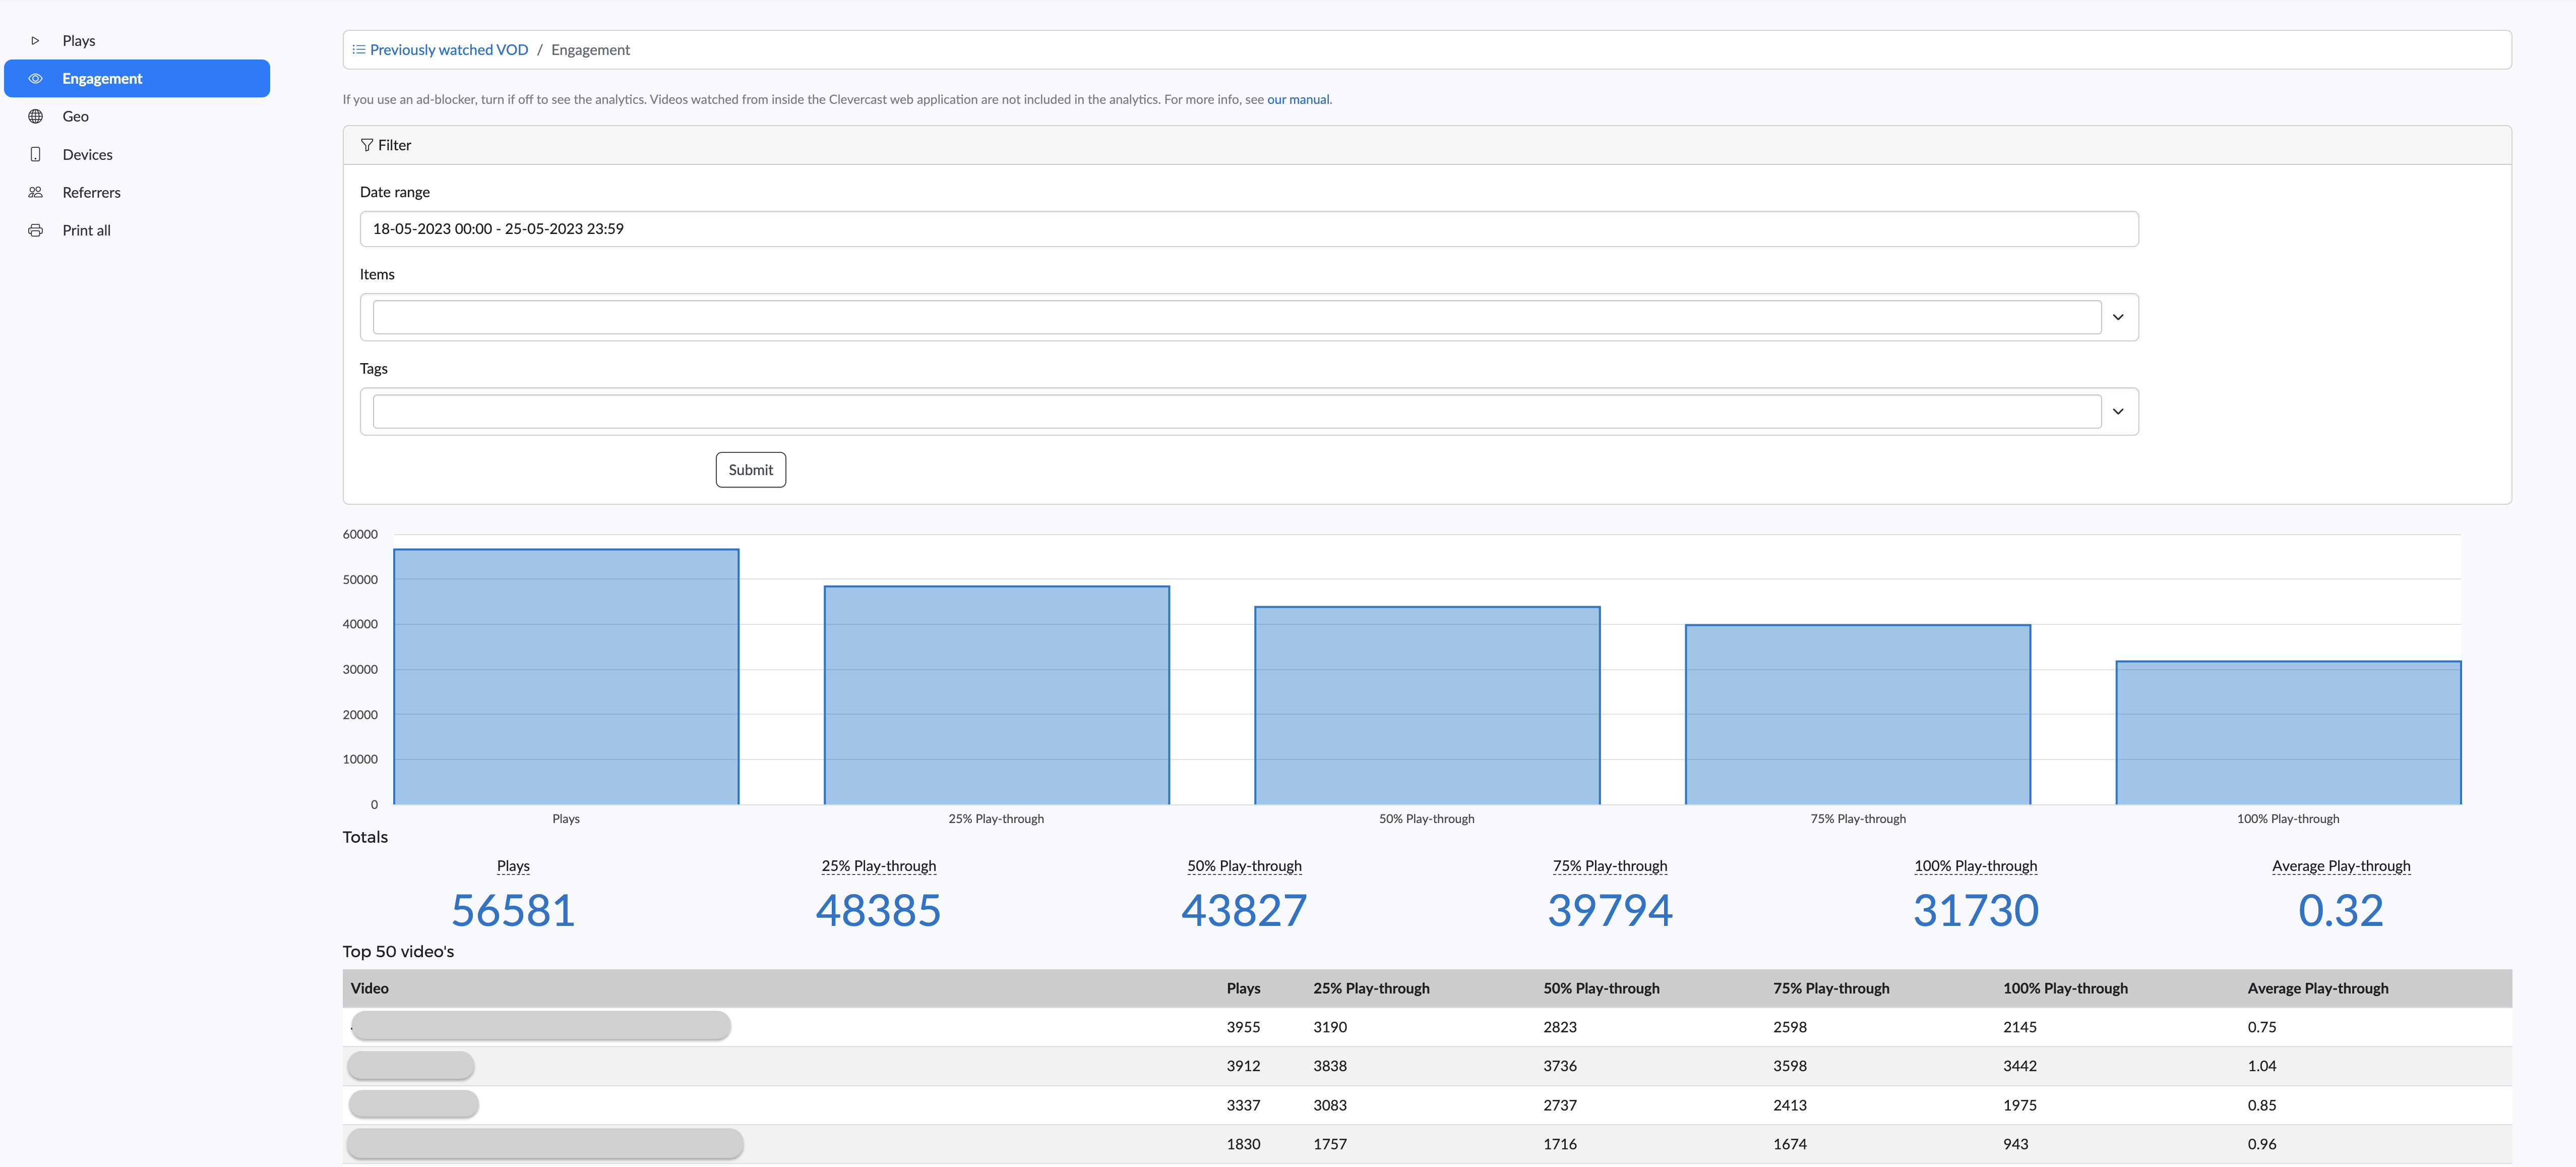Select Engagement in the sidebar

[x=137, y=79]
